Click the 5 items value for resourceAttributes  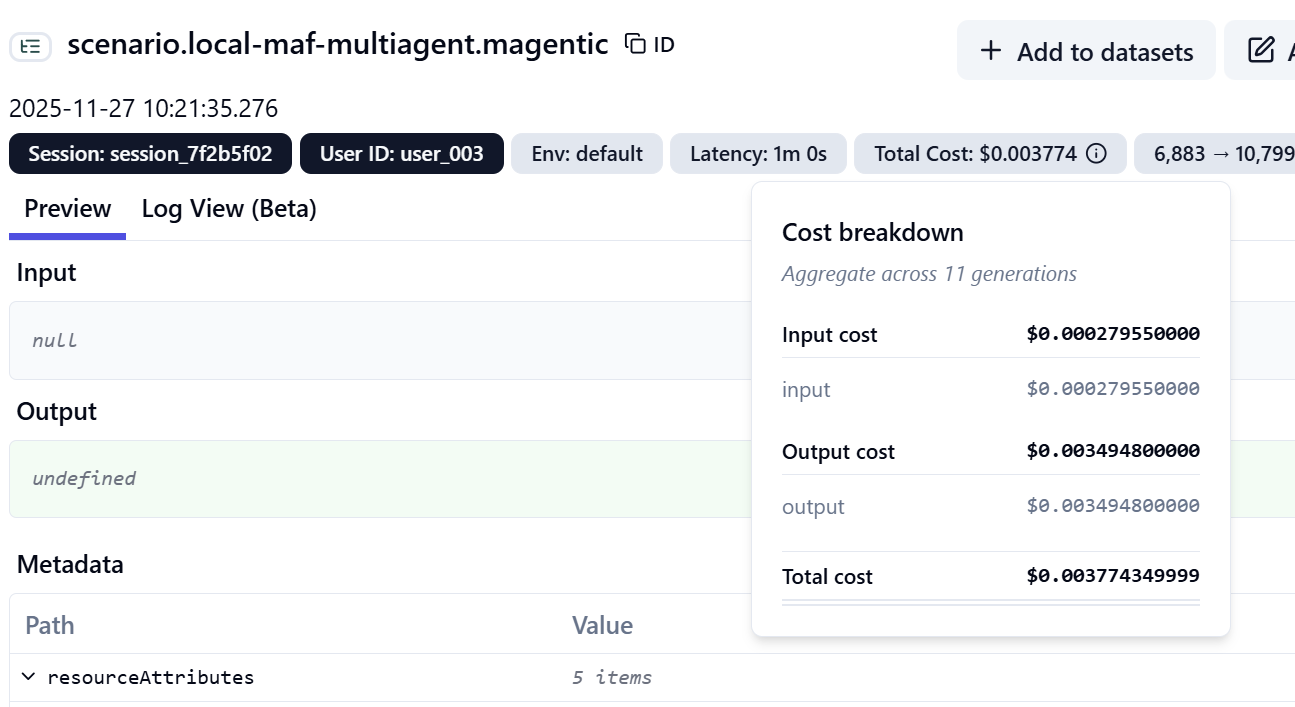click(611, 677)
